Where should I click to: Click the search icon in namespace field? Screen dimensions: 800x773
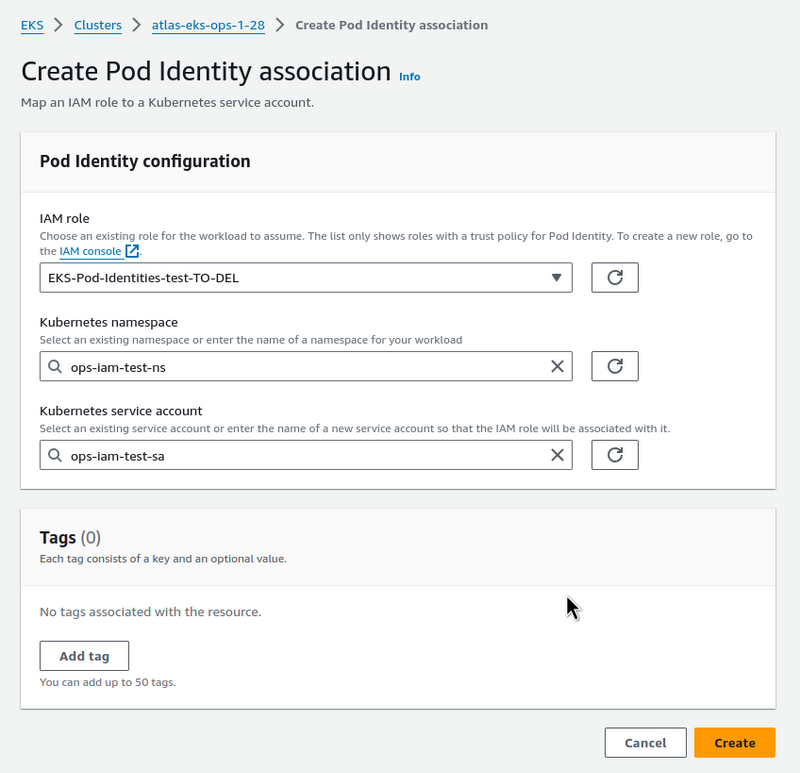coord(55,367)
